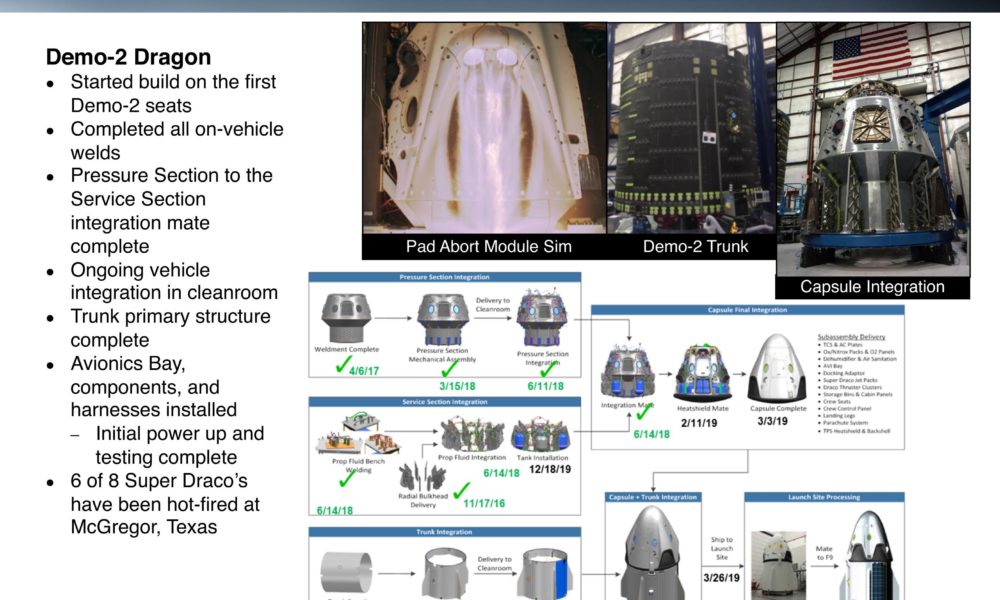Click the date 3/26/19 below Ship to Launch Site
This screenshot has width=1000, height=600.
point(721,578)
